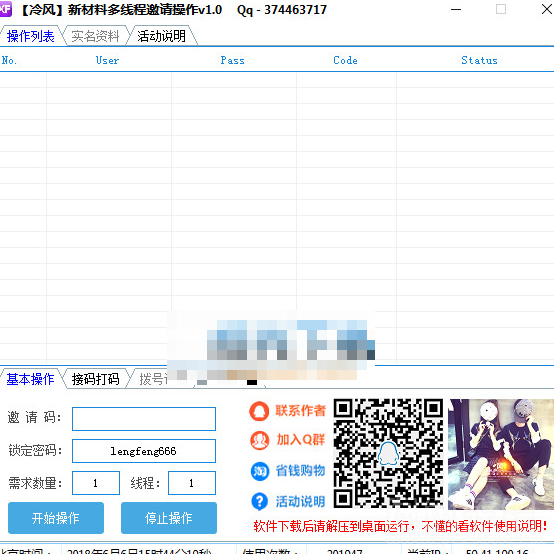554x554 pixels.
Task: Switch to the 实名资料 tab
Action: pyautogui.click(x=95, y=36)
